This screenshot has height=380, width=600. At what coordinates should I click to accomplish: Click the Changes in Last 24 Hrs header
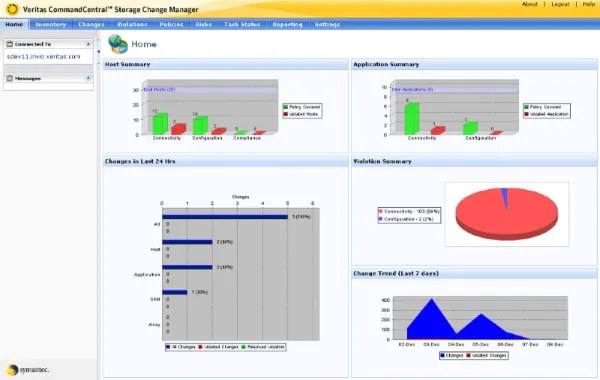pyautogui.click(x=226, y=161)
